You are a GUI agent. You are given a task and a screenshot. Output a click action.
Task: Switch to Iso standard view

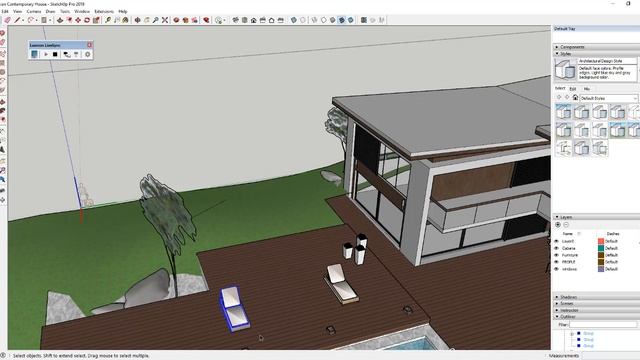tap(236, 20)
